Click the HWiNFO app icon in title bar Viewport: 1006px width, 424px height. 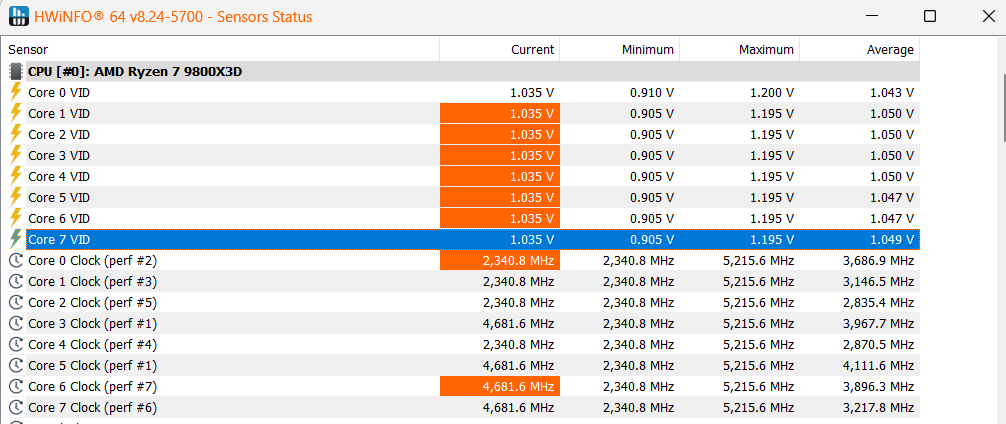pos(19,17)
